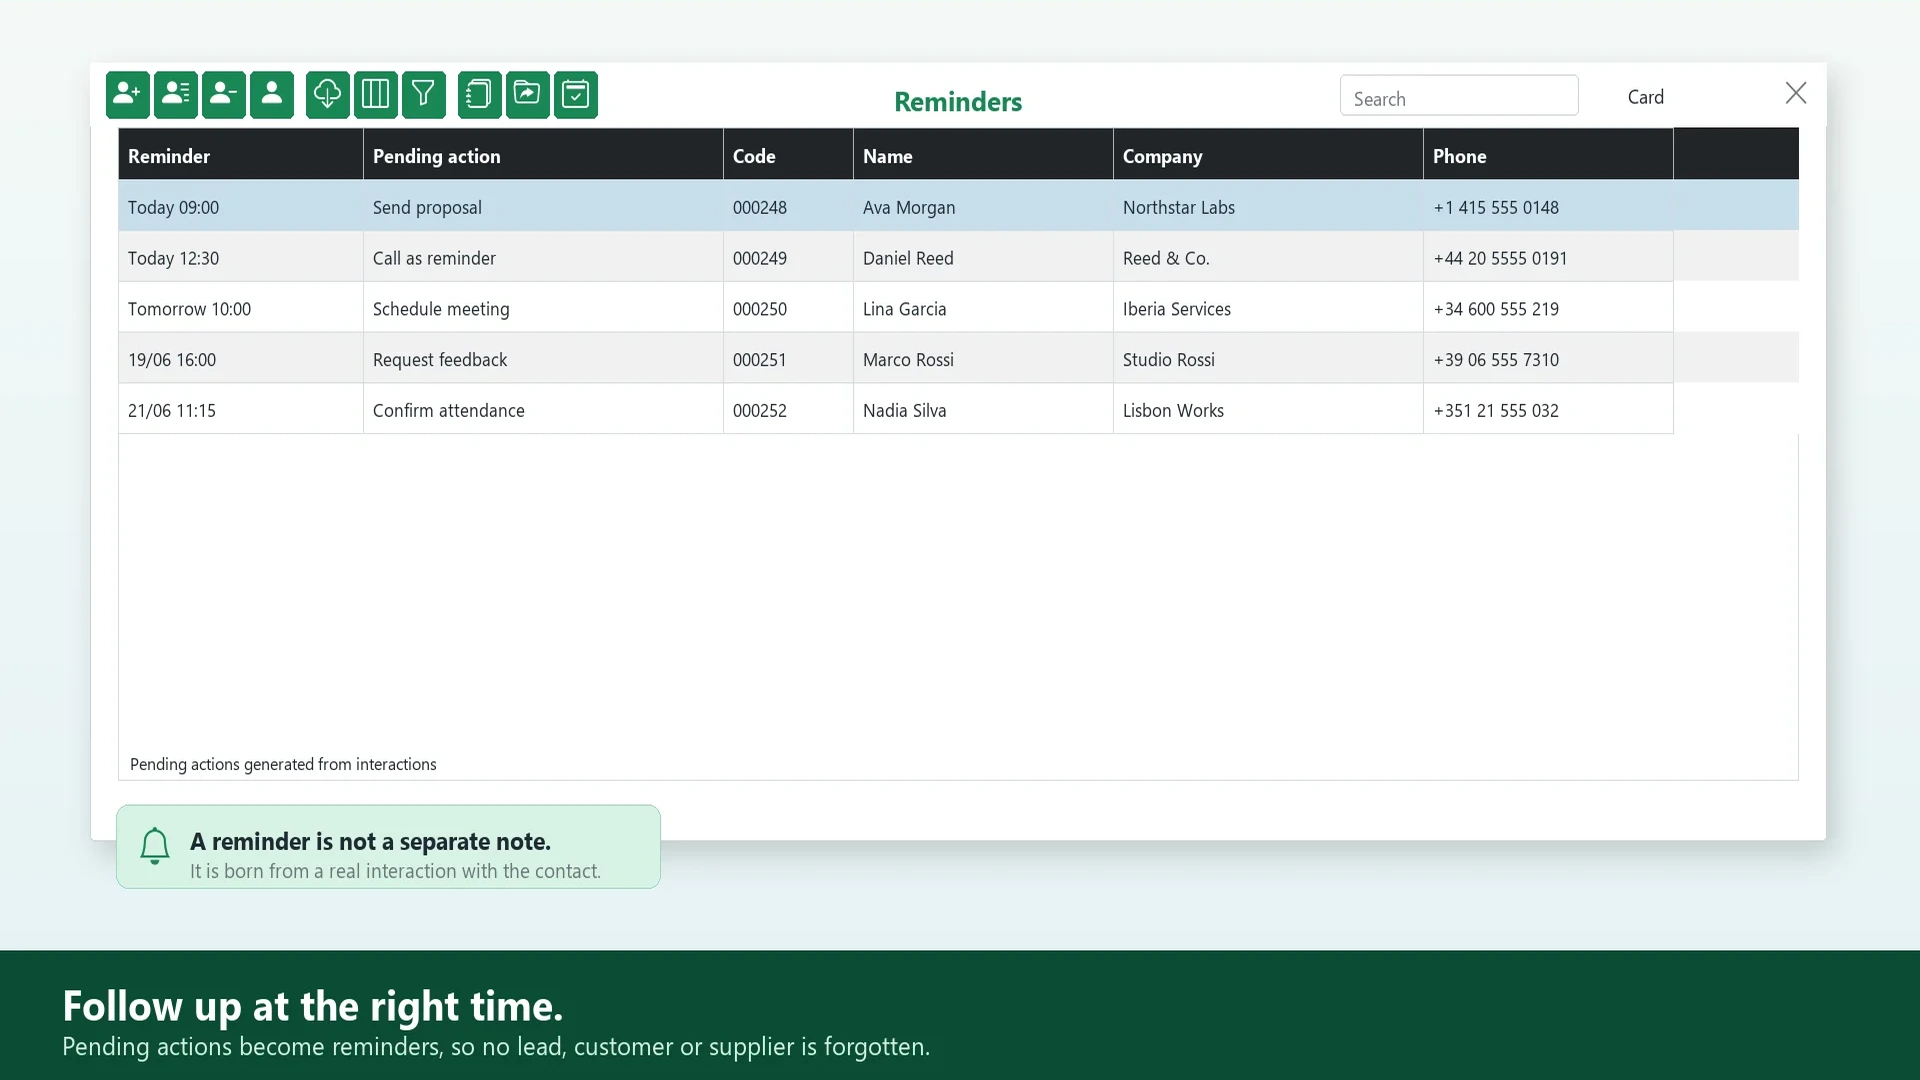
Task: Click the name Ava Morgan
Action: [x=983, y=207]
